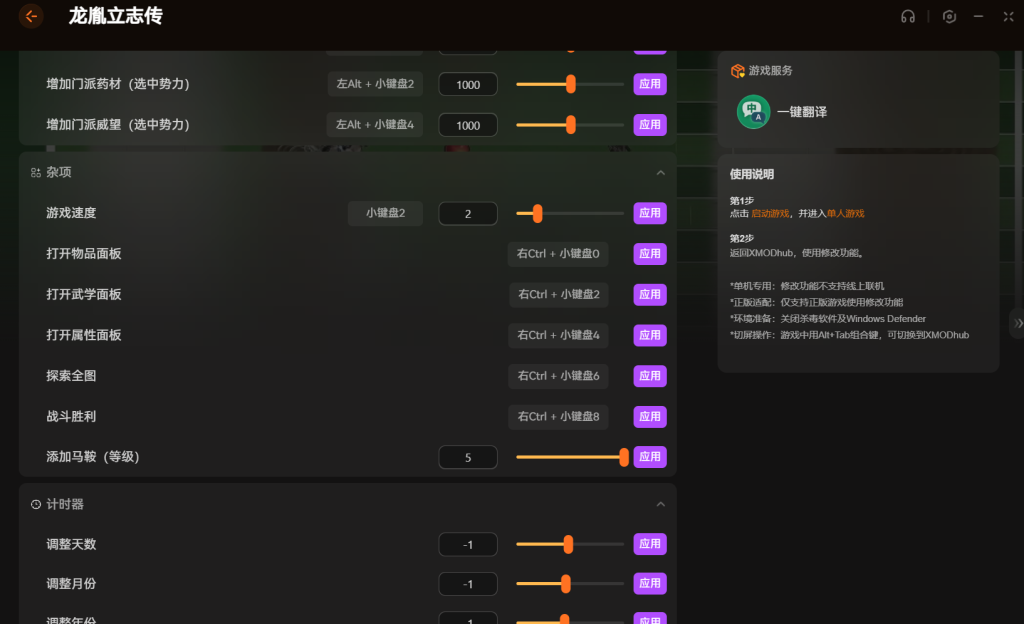Click the 游戏速度 slider handle
This screenshot has height=624, width=1024.
tap(537, 213)
